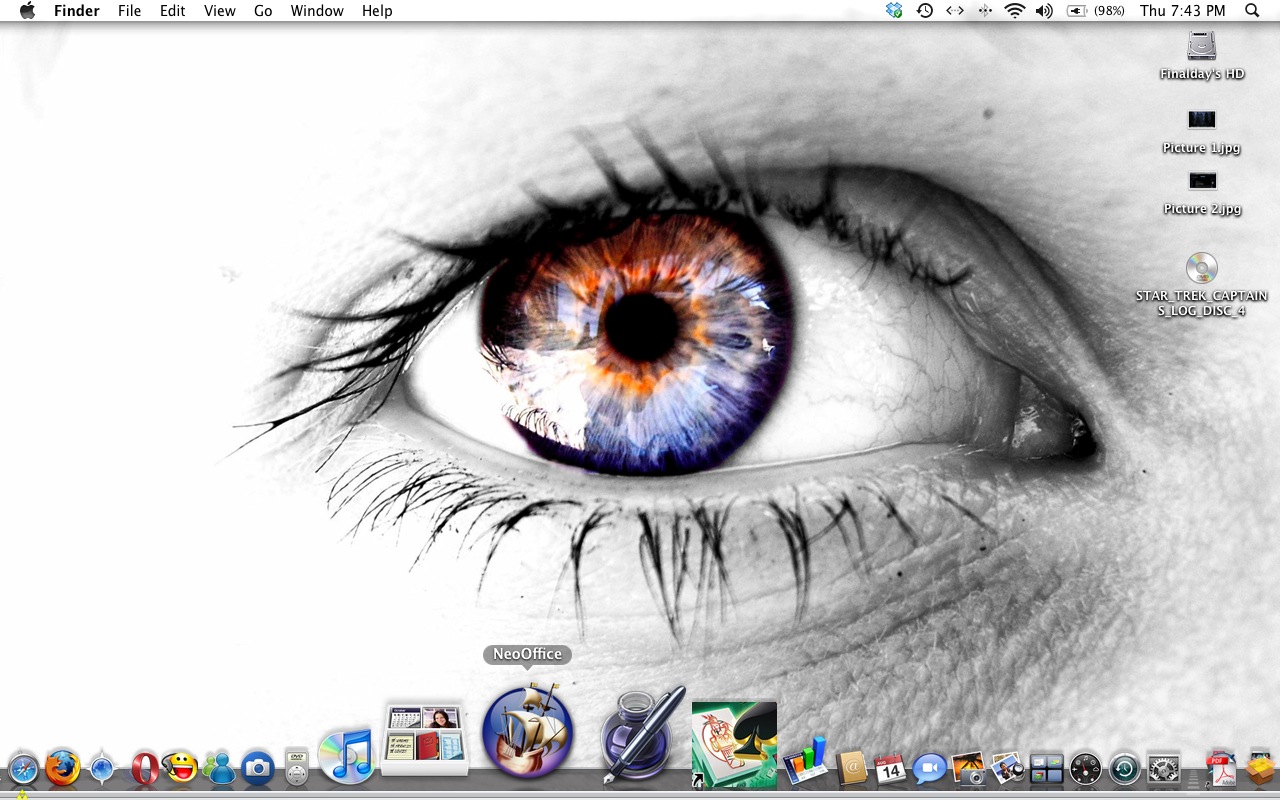1280x800 pixels.
Task: Open Yahoo Messenger smiley icon
Action: point(181,767)
